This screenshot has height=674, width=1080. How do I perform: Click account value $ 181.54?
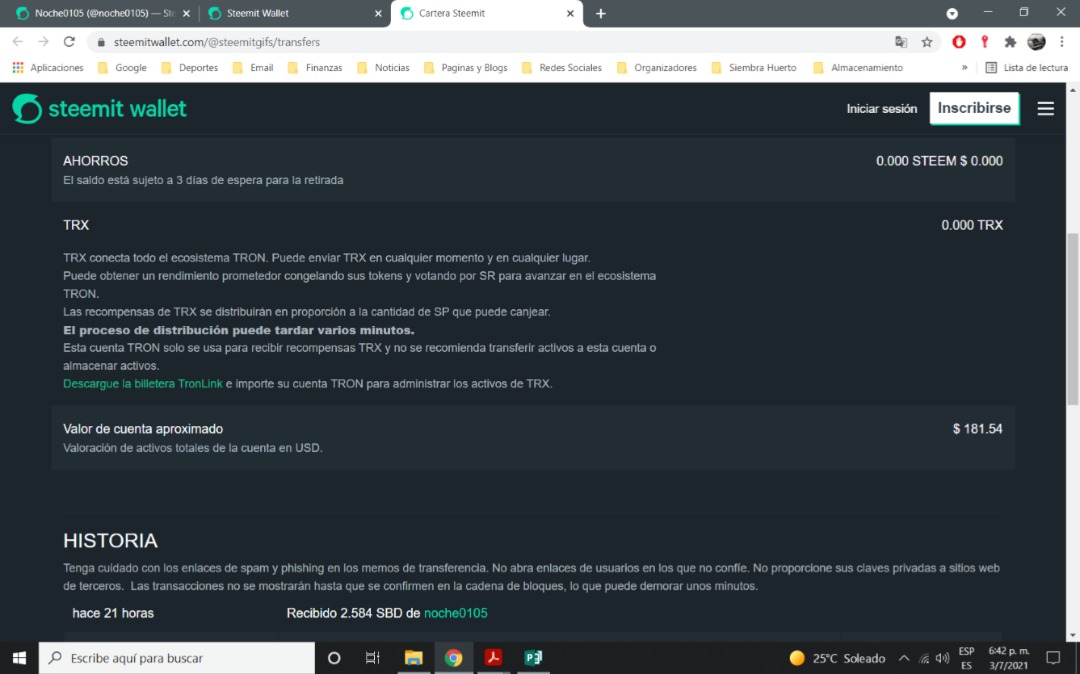pyautogui.click(x=977, y=429)
